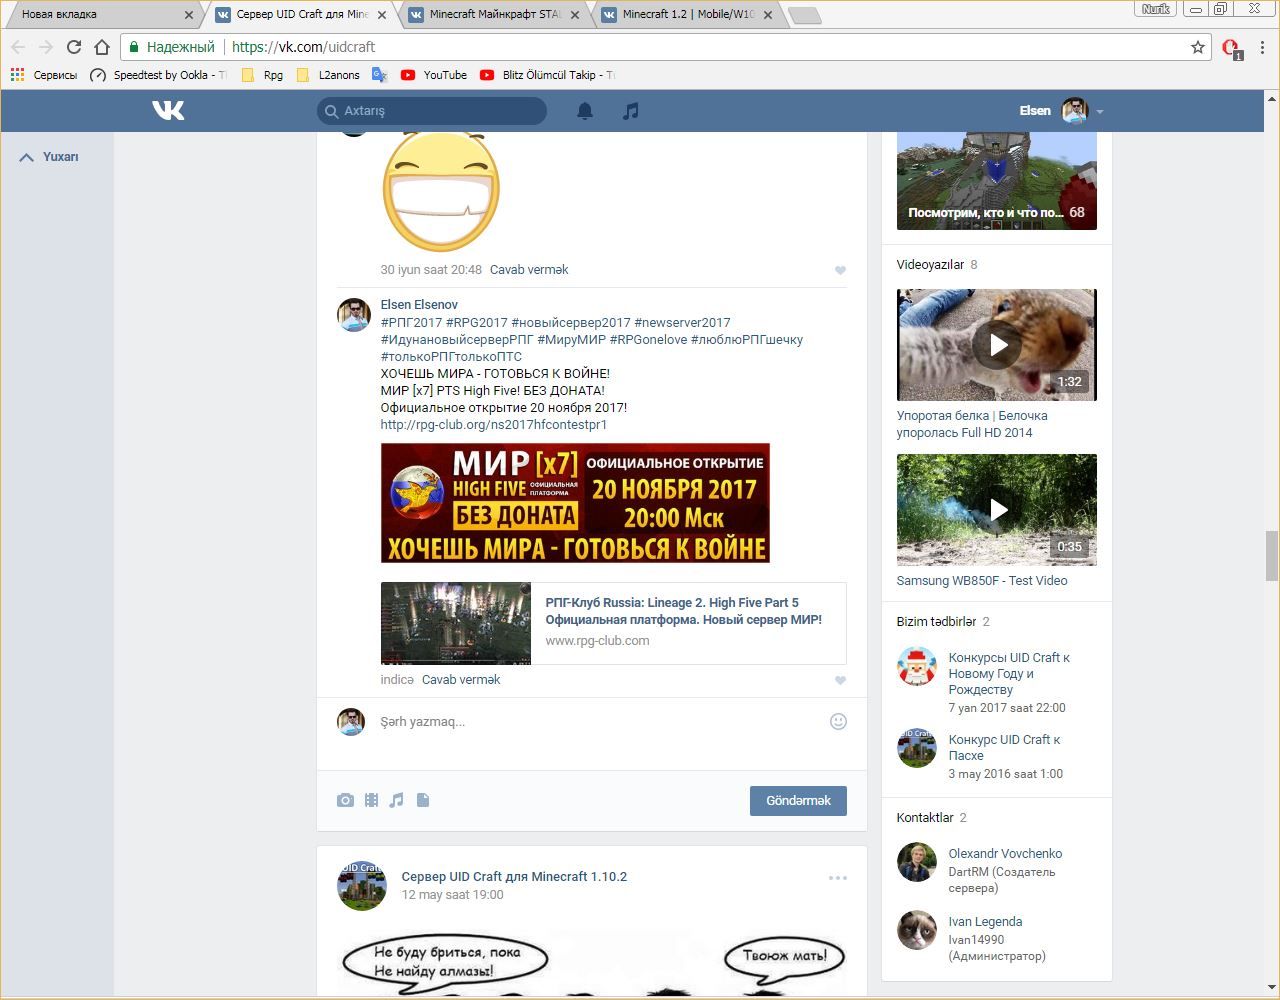Open the Посмотрим, кто и что album thumbnail

997,180
